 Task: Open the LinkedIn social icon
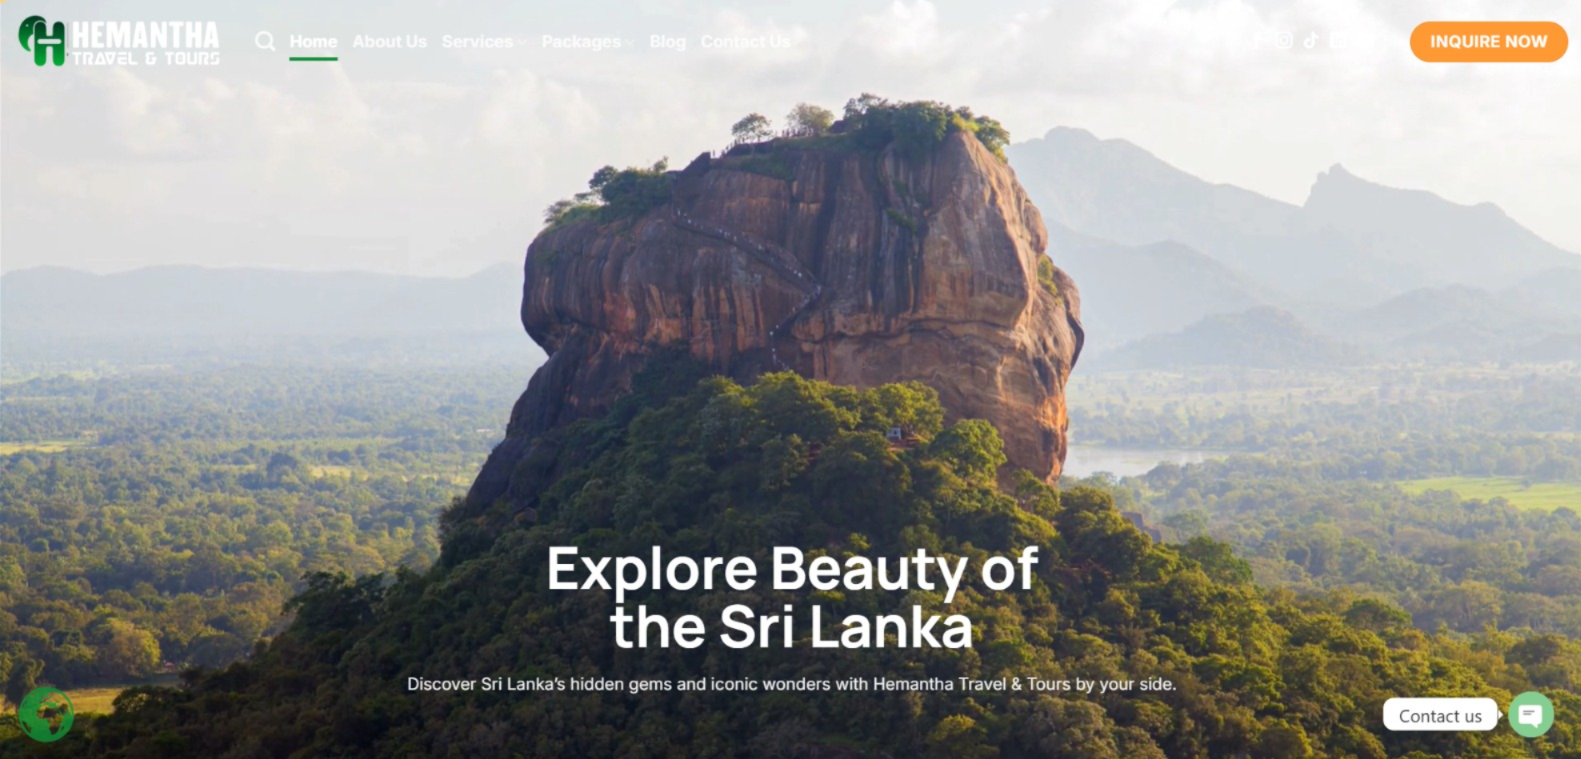tap(1338, 40)
